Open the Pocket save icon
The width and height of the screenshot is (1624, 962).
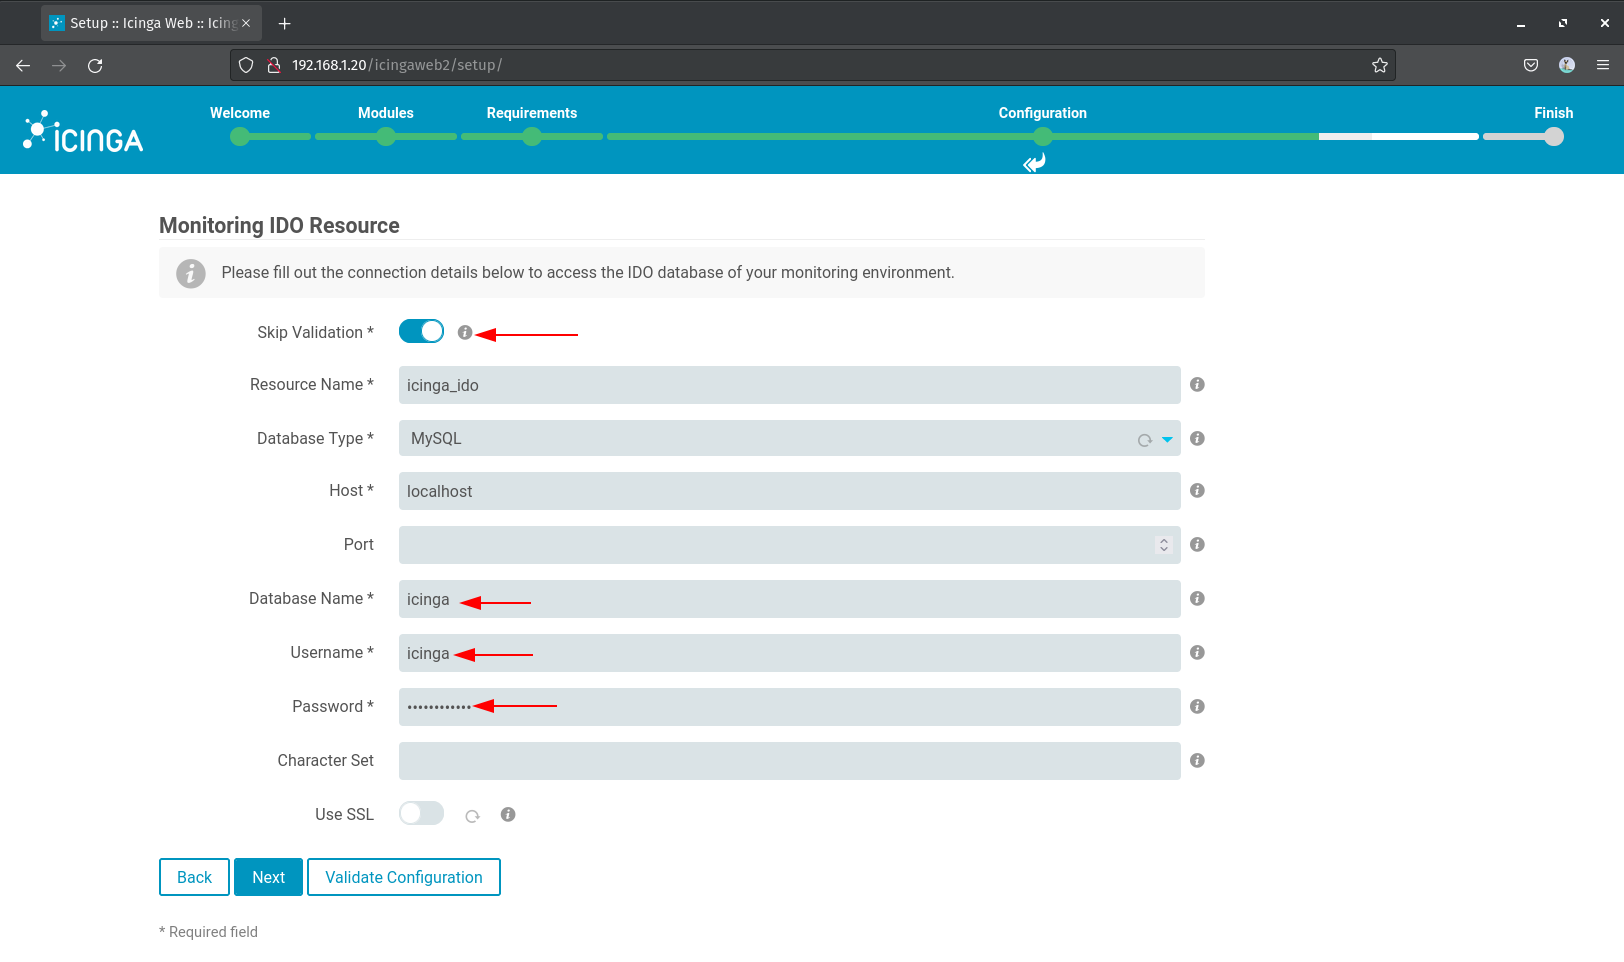tap(1531, 65)
